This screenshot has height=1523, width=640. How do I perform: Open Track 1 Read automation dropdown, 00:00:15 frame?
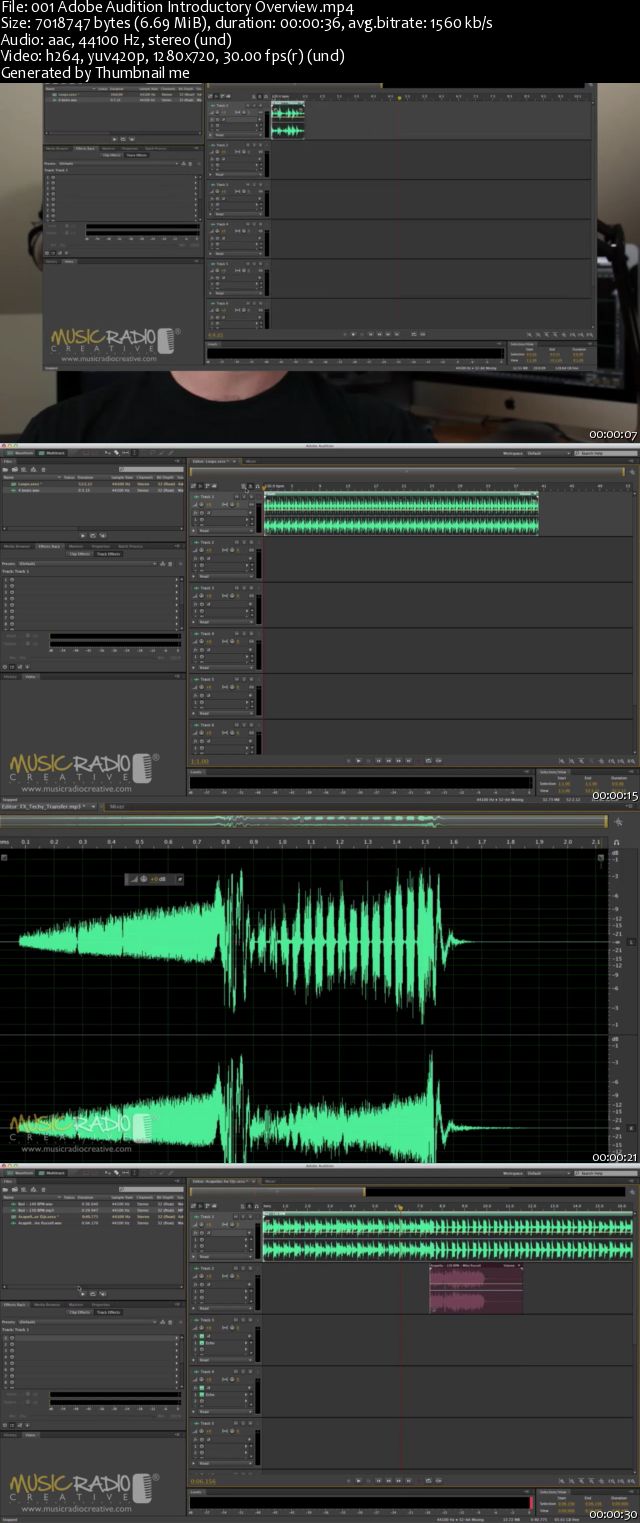click(x=226, y=531)
